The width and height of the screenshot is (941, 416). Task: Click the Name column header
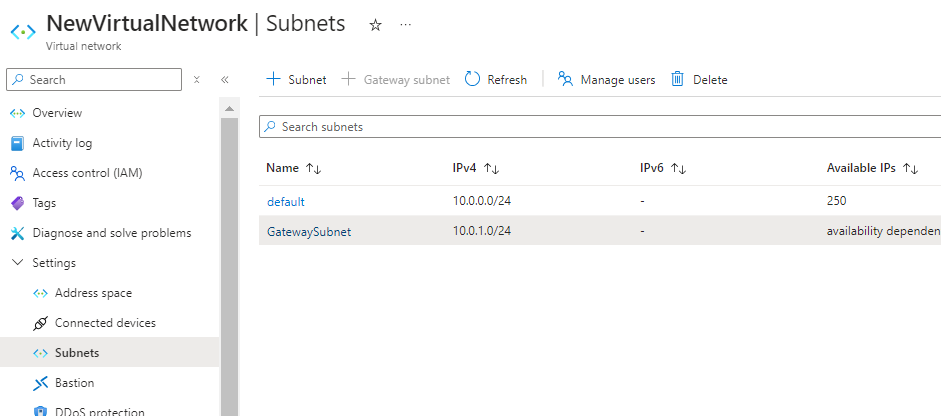click(x=283, y=168)
